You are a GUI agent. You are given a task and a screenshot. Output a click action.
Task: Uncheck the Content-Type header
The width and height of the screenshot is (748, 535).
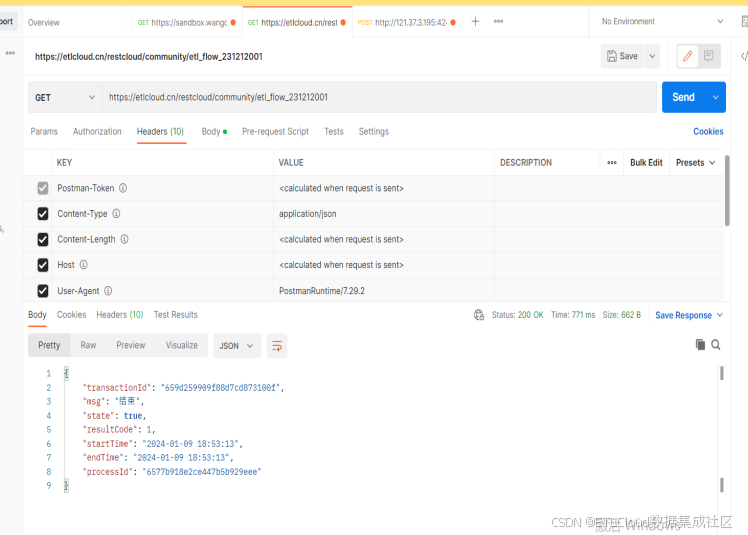pyautogui.click(x=43, y=214)
